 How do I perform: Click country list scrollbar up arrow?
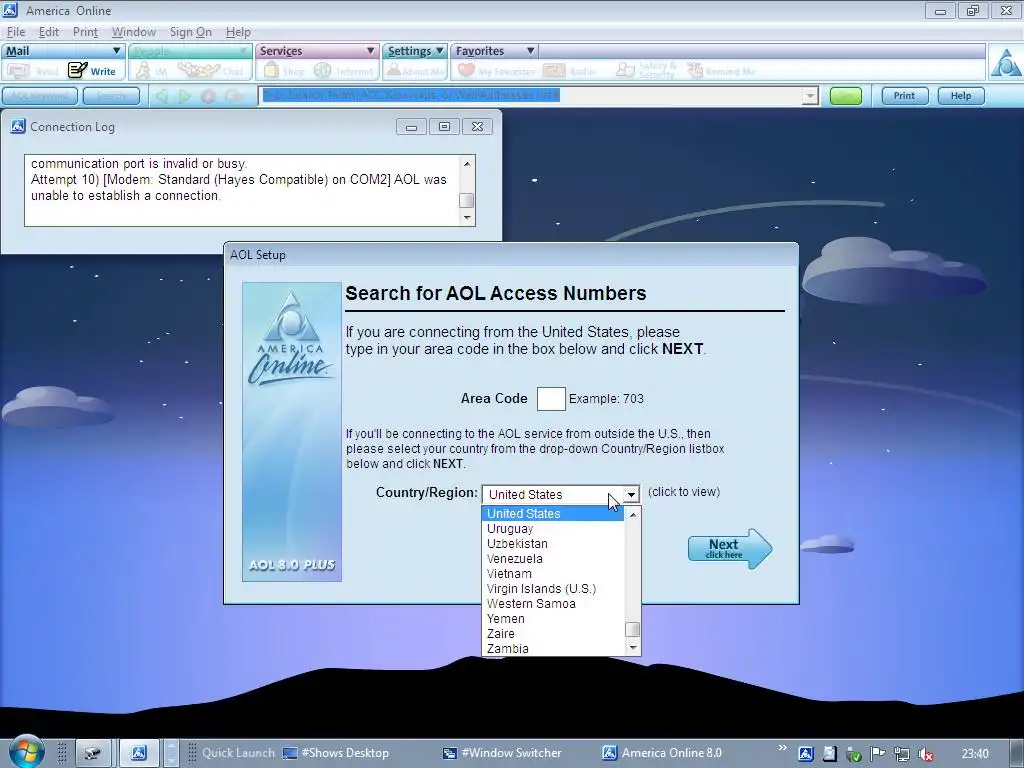click(x=632, y=515)
